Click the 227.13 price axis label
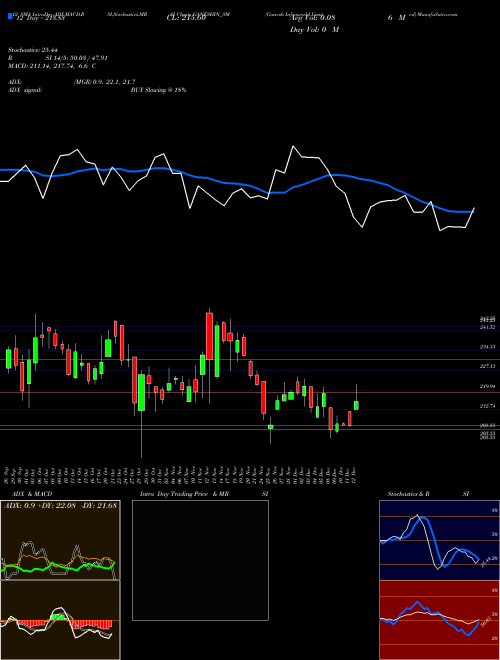The image size is (500, 660). [x=488, y=367]
